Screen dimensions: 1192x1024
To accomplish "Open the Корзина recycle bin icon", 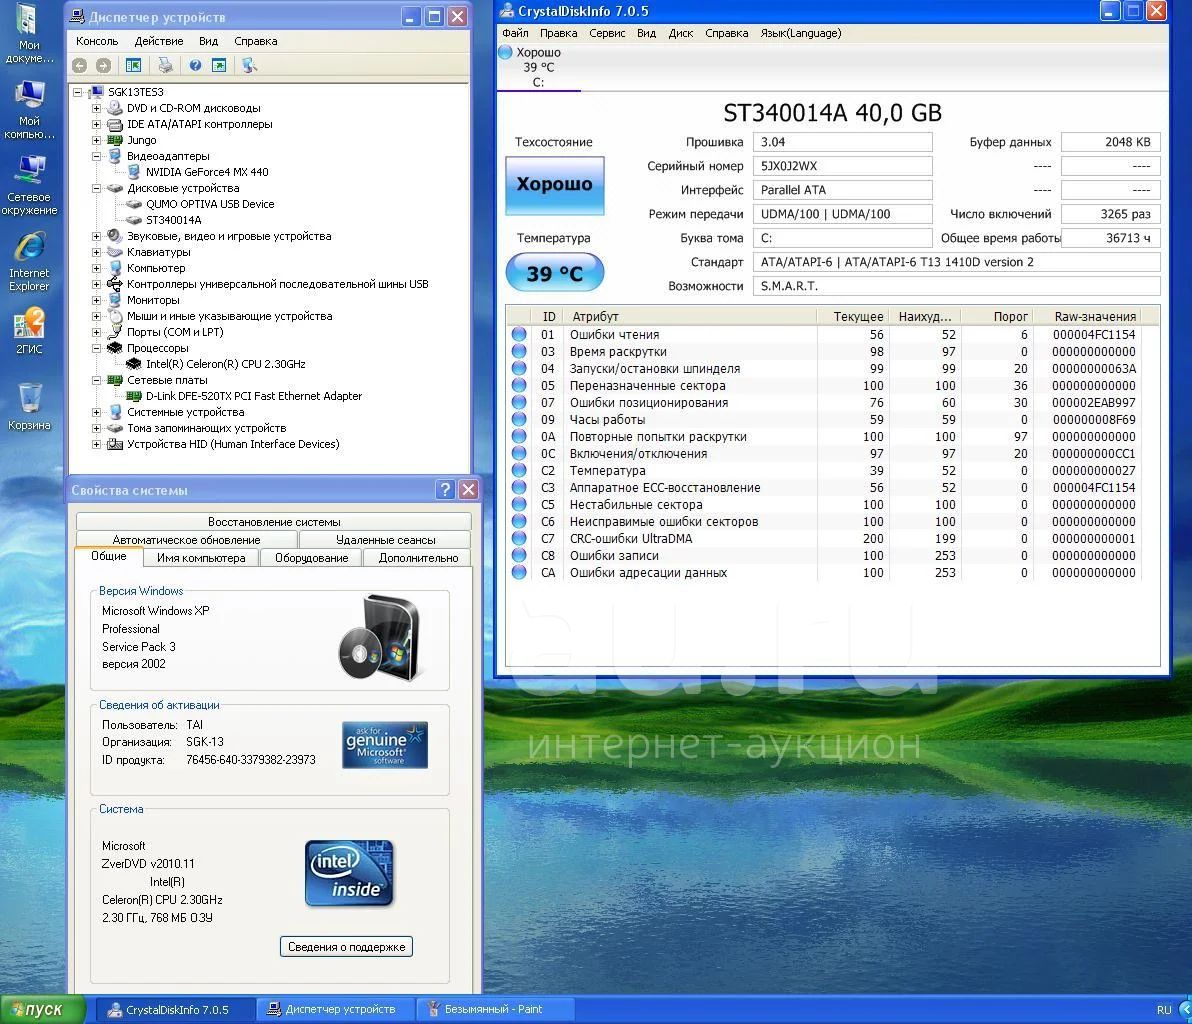I will 30,398.
